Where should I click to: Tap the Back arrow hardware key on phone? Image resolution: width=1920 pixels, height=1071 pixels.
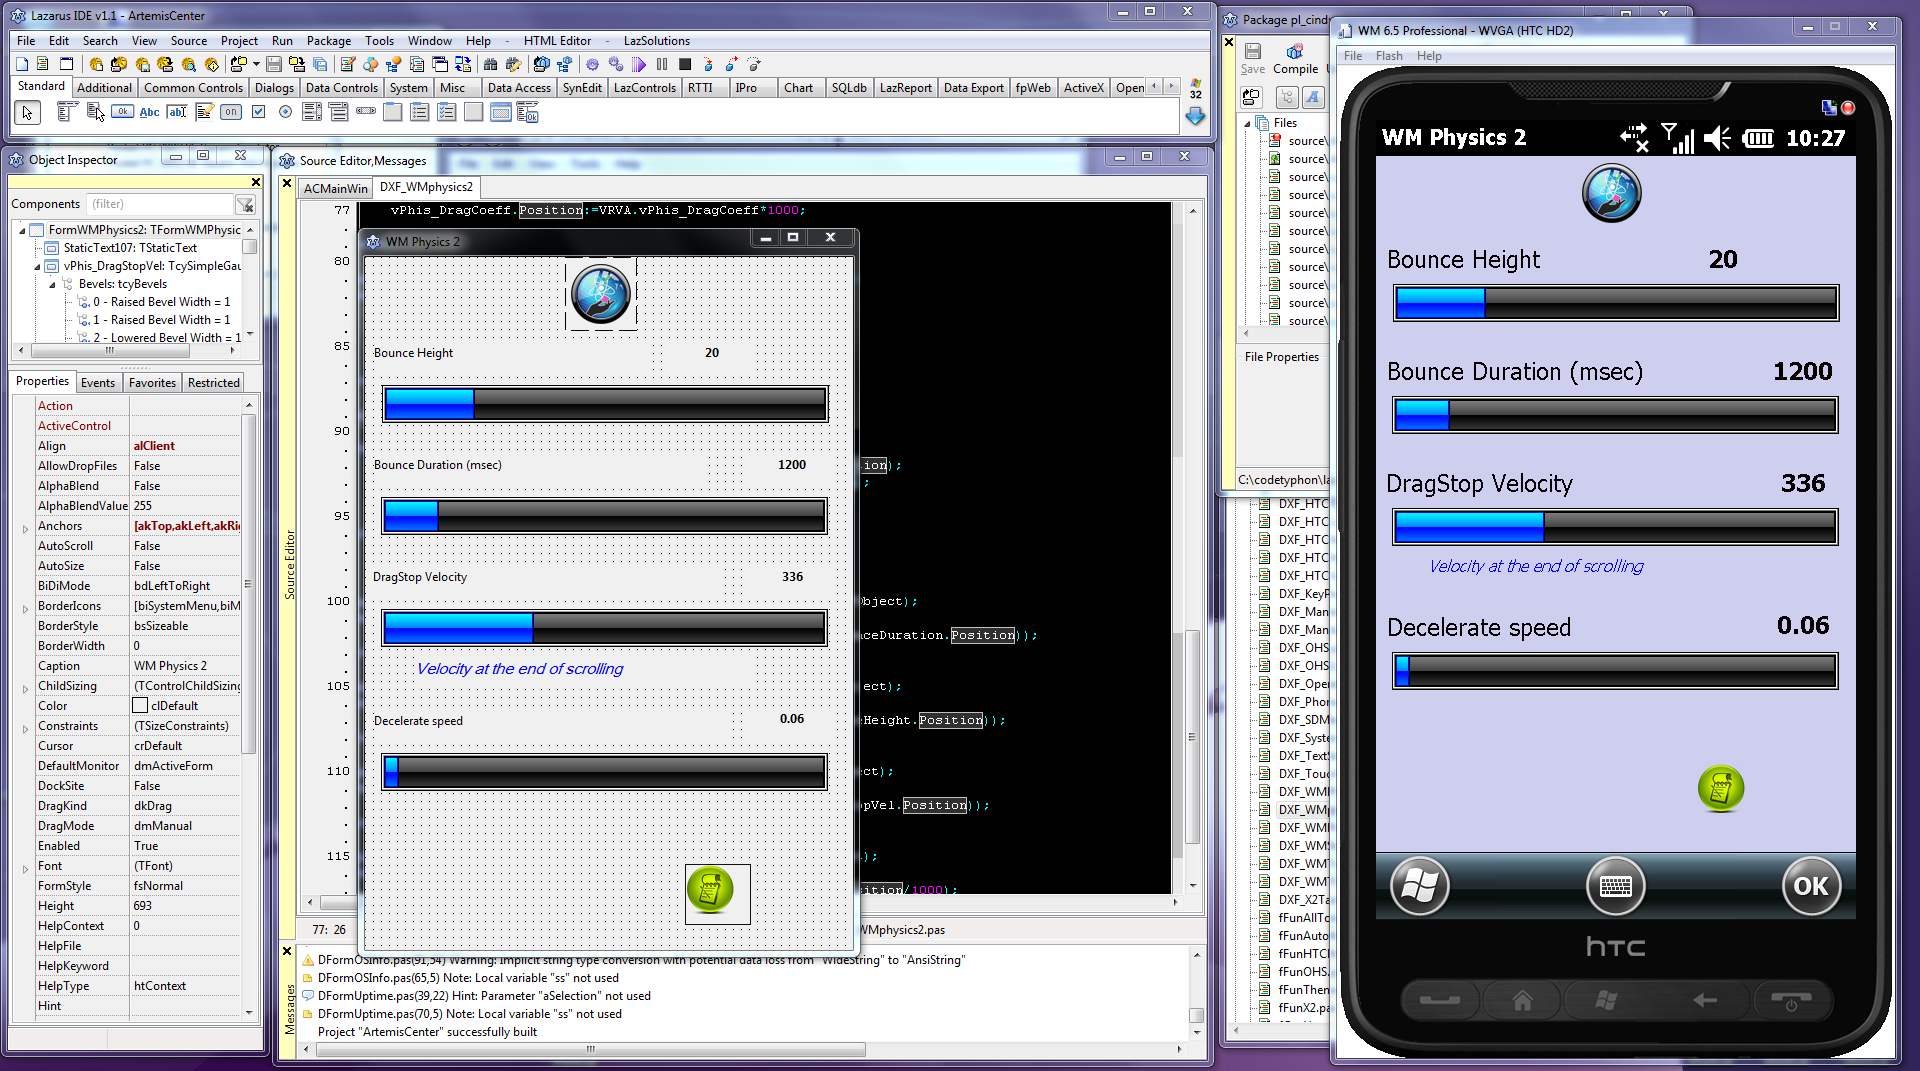click(1705, 999)
